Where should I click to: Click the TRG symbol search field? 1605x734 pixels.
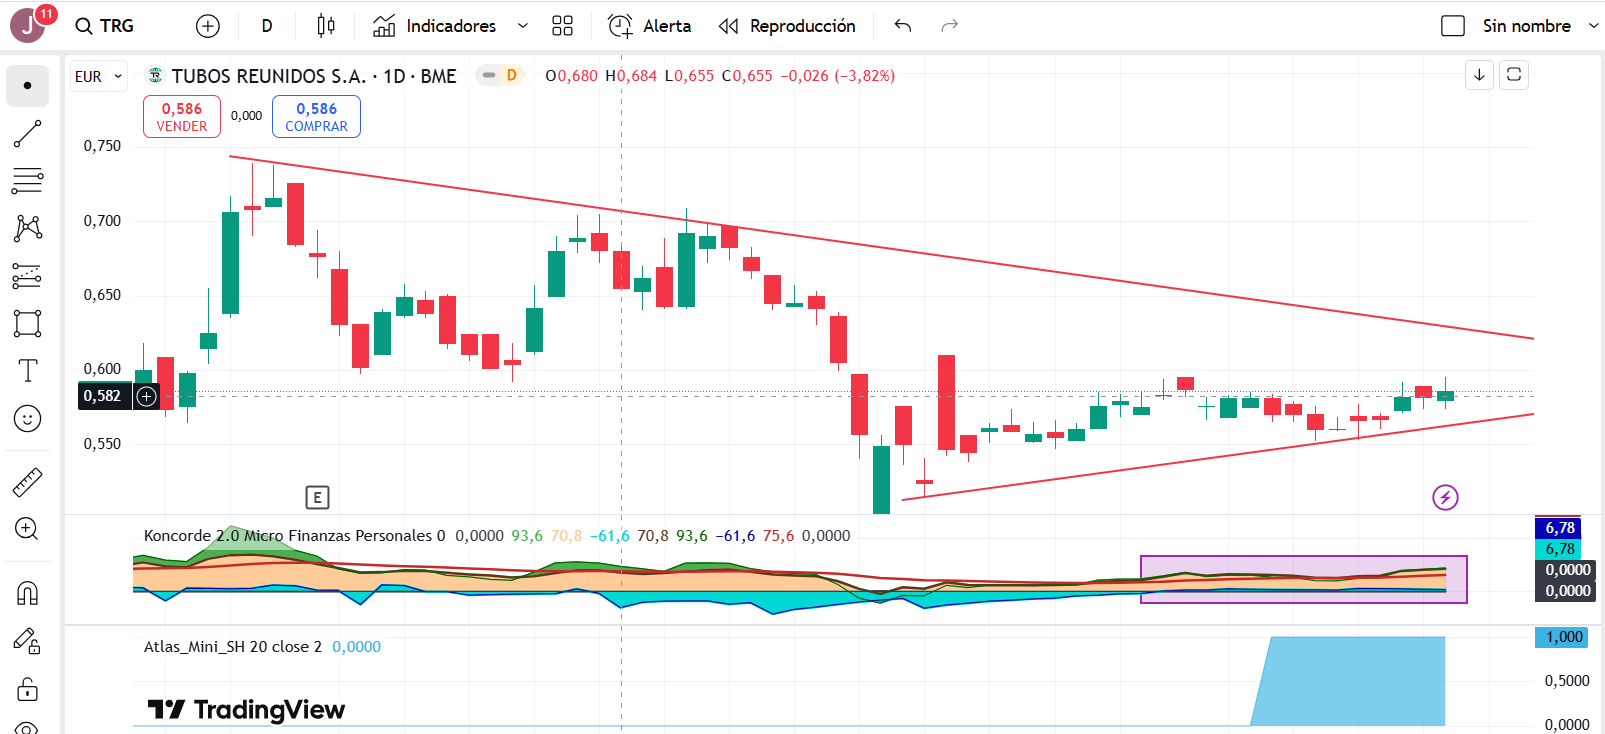click(105, 26)
